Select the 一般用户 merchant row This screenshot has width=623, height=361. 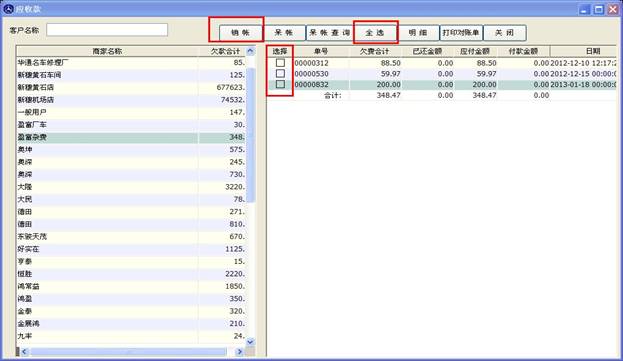pyautogui.click(x=131, y=112)
